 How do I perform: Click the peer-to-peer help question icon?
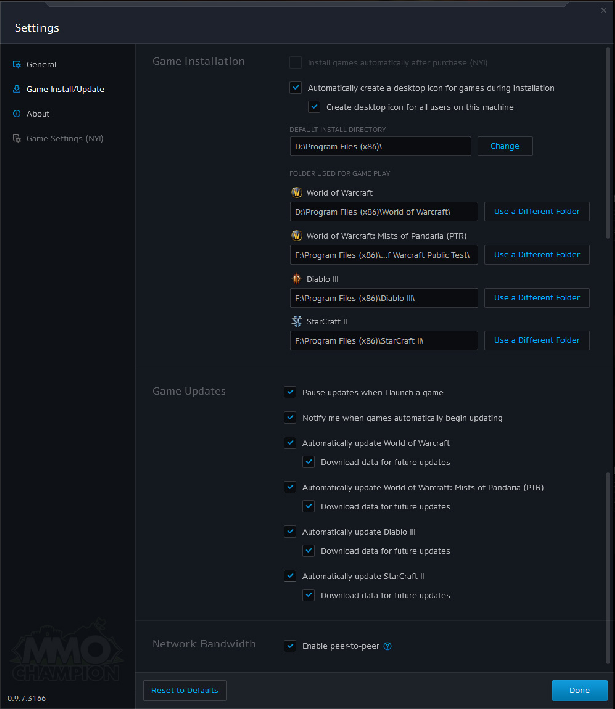coord(388,646)
